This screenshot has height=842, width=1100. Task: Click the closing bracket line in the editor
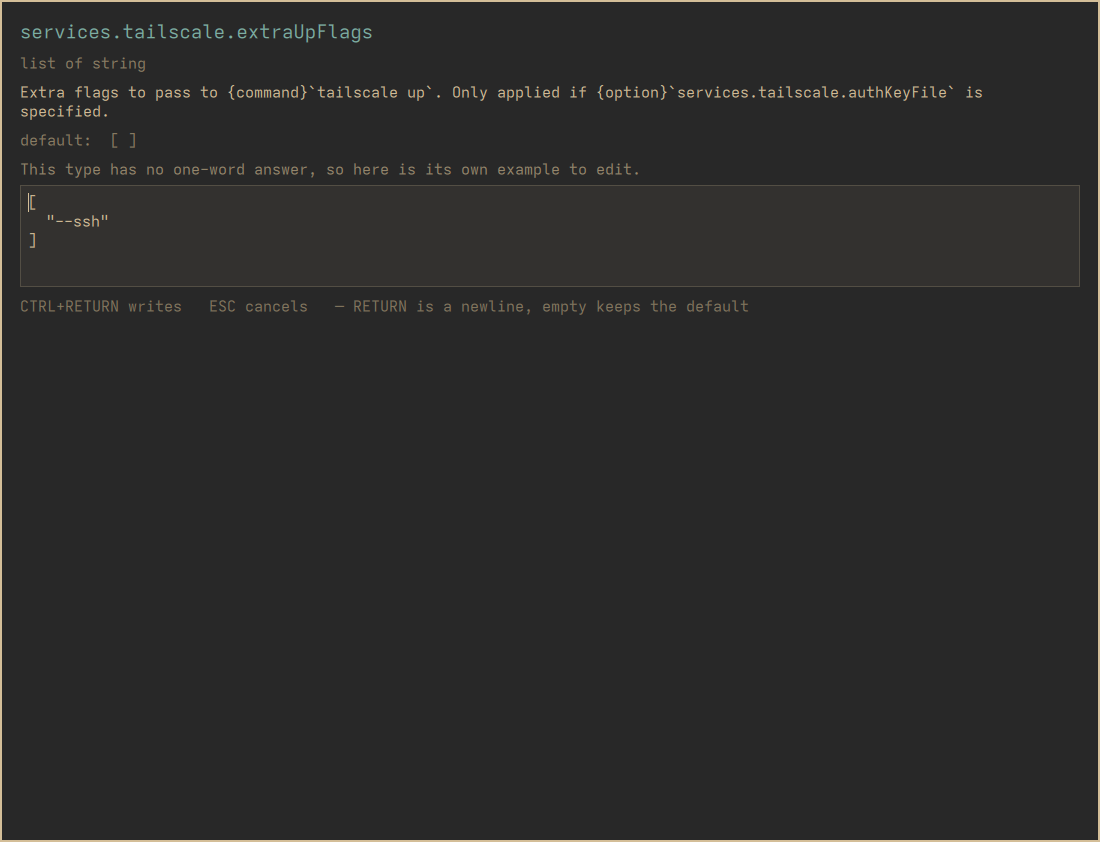pyautogui.click(x=33, y=241)
